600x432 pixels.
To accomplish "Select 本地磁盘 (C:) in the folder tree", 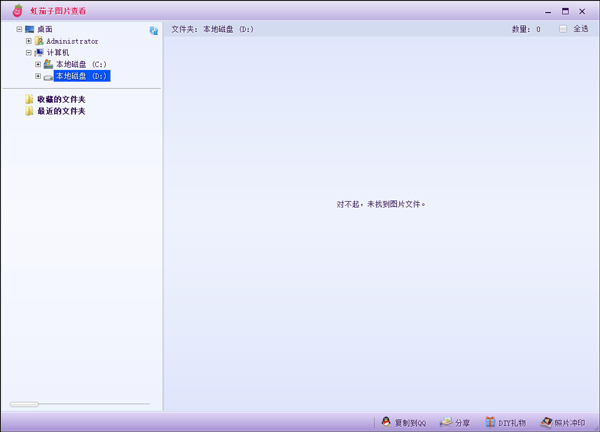I will pos(81,64).
